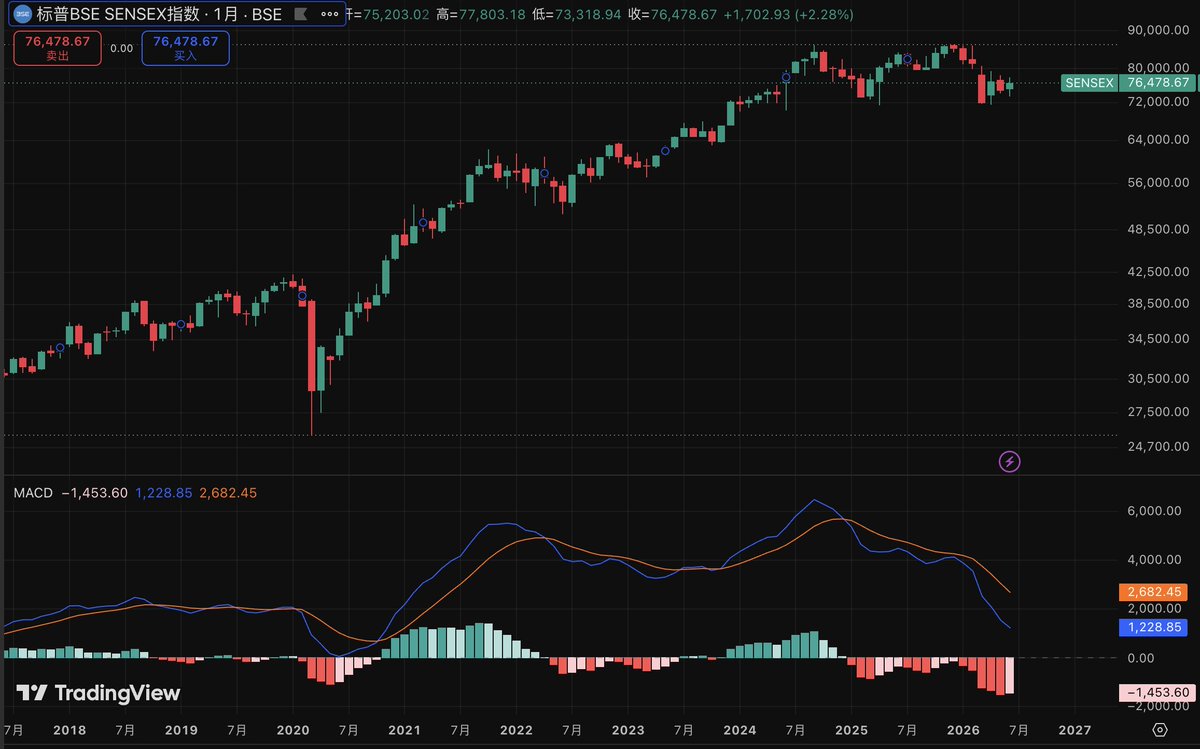Click the MACD legend value 2,682.45 in orange

pos(228,492)
